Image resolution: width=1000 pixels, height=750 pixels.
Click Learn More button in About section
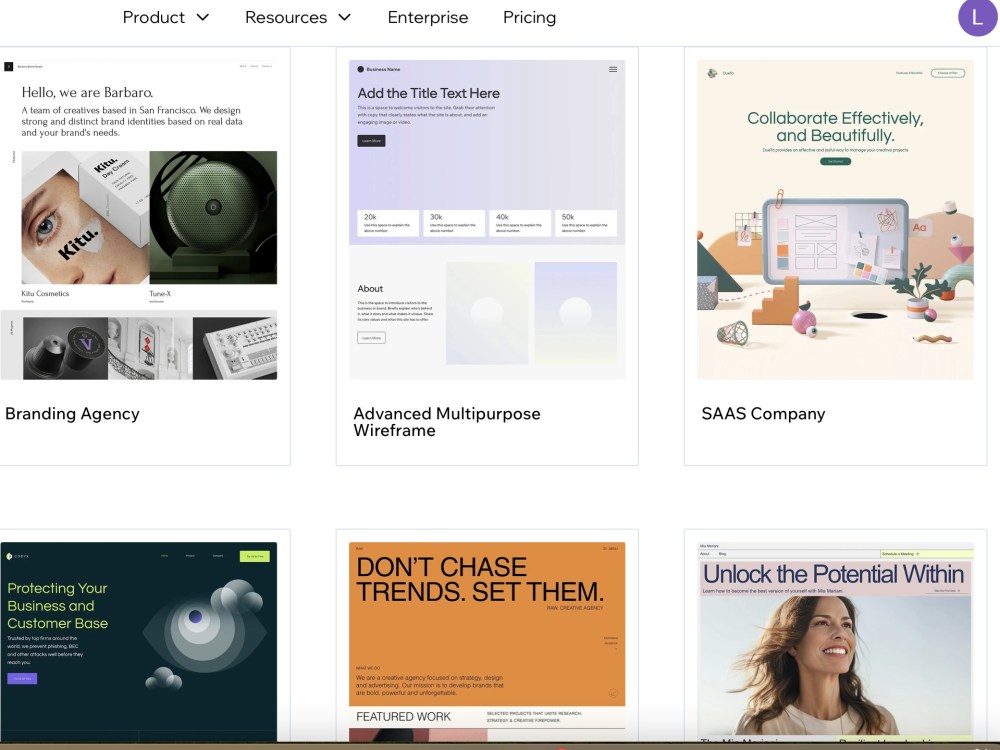tap(371, 338)
